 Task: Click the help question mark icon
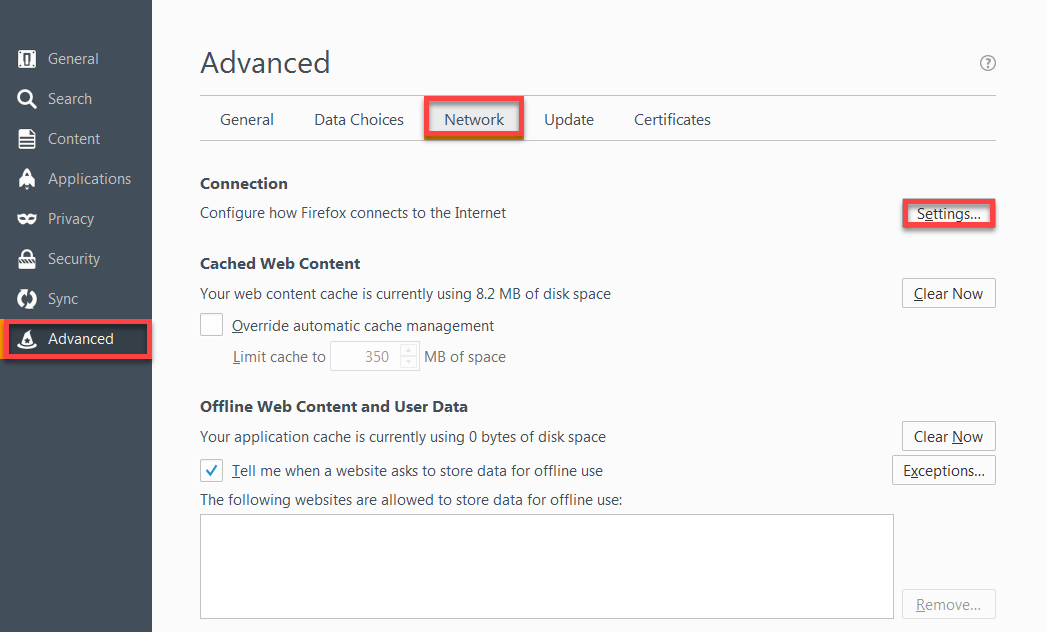pyautogui.click(x=987, y=62)
